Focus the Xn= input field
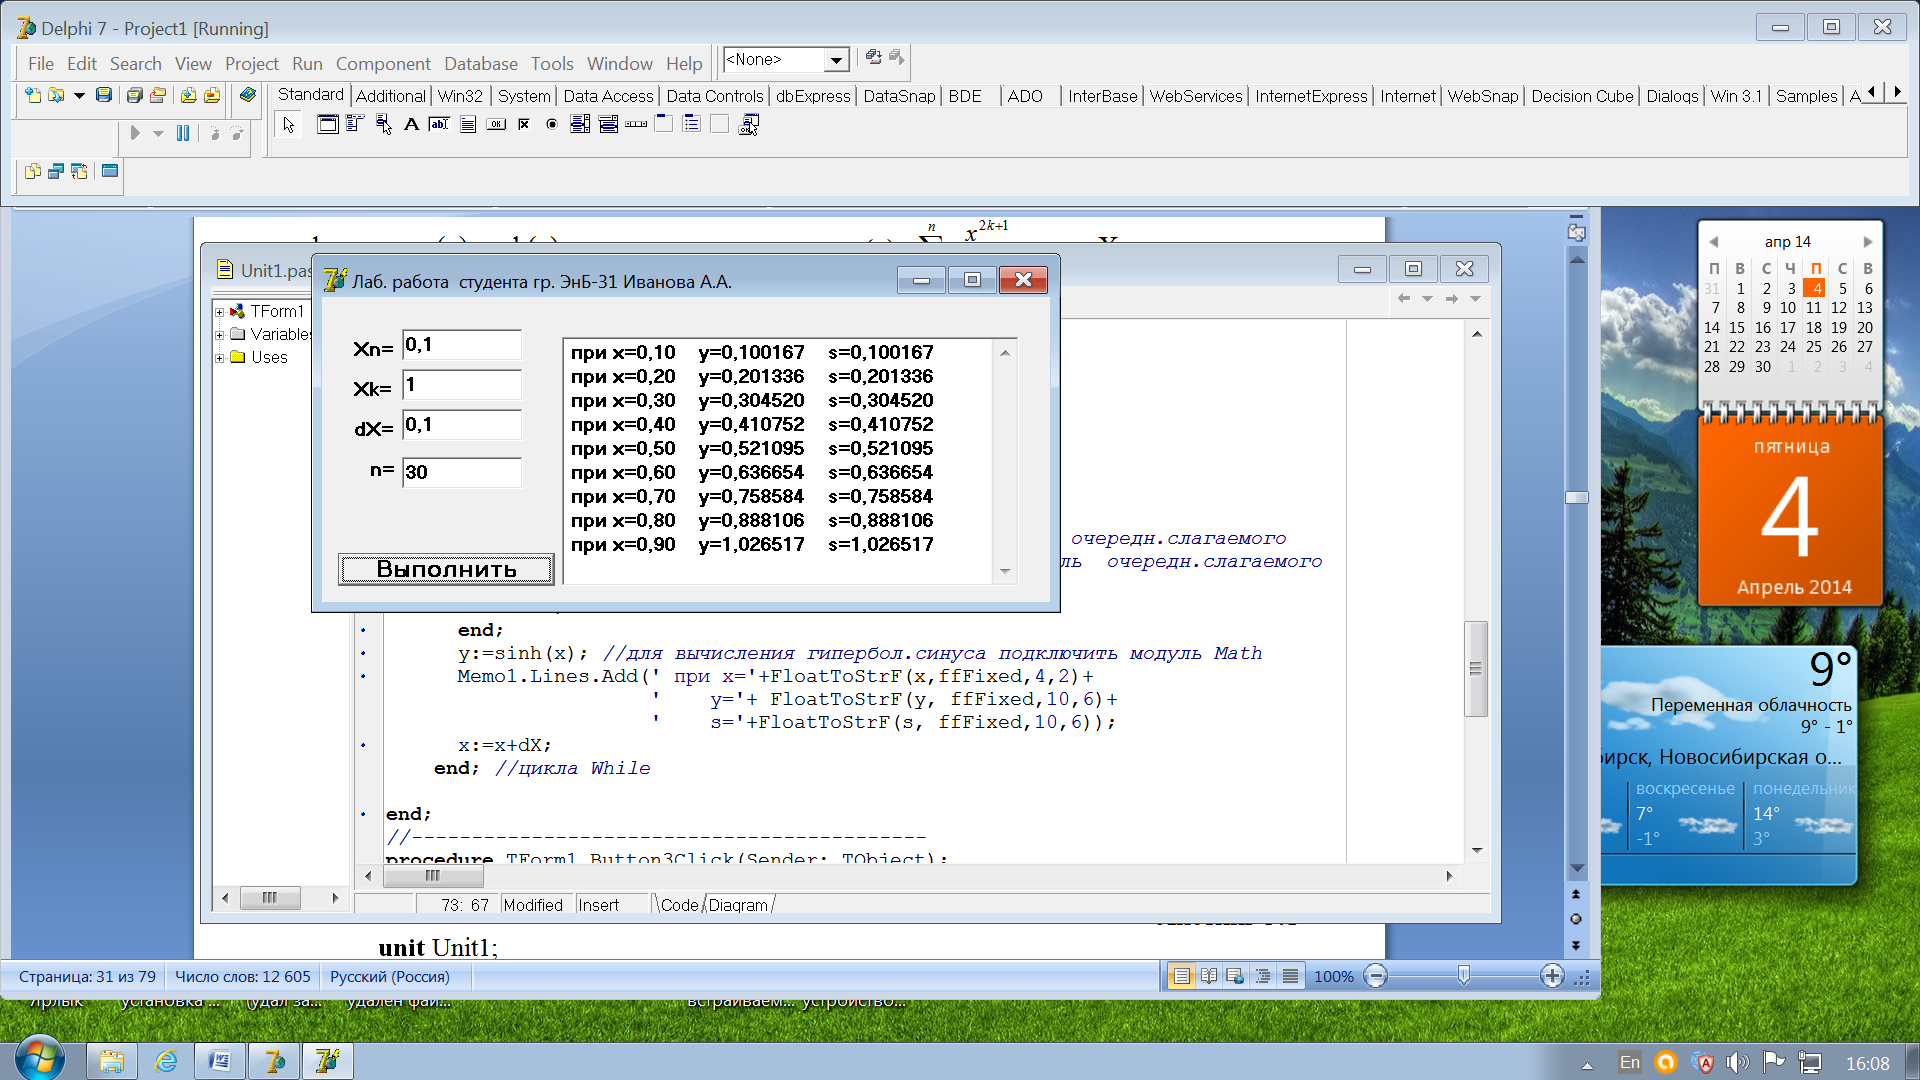The width and height of the screenshot is (1920, 1080). (x=462, y=345)
